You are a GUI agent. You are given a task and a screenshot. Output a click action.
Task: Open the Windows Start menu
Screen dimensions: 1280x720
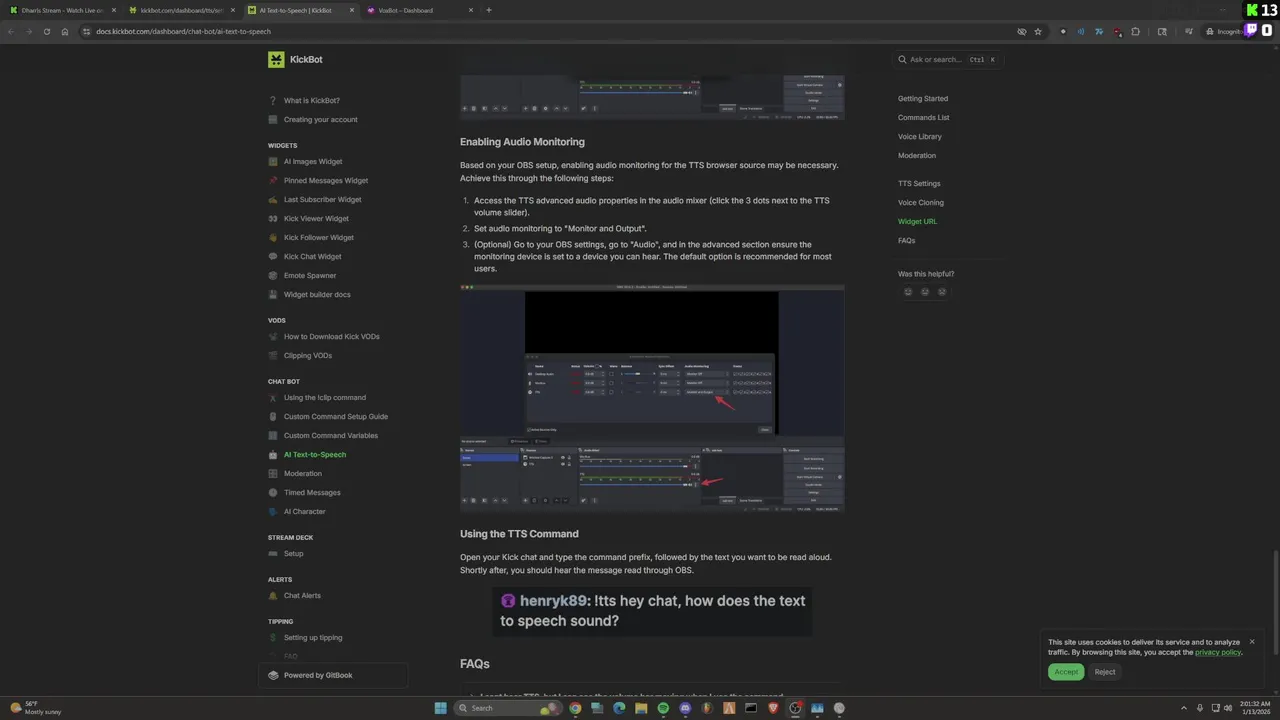441,708
